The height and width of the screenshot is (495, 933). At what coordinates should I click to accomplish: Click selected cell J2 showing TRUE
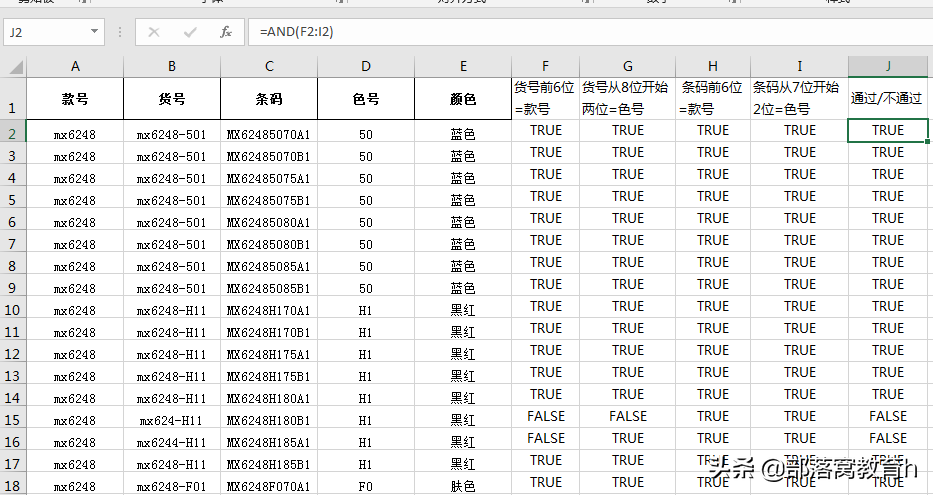(x=888, y=131)
